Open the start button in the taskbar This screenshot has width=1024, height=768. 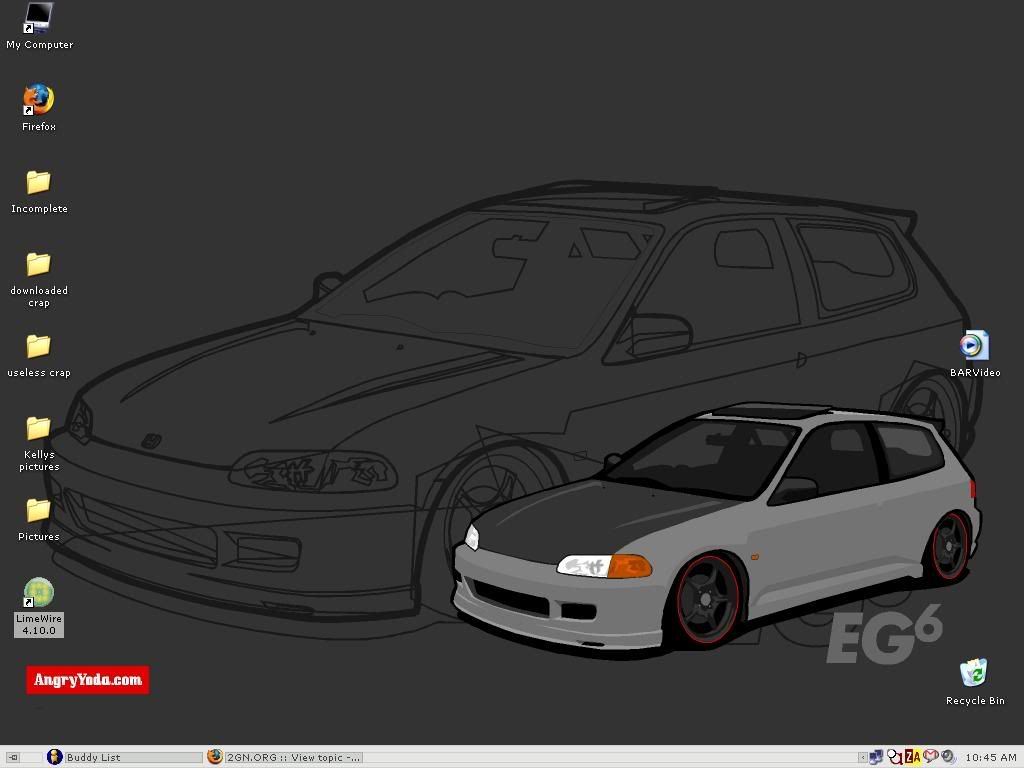(13, 758)
